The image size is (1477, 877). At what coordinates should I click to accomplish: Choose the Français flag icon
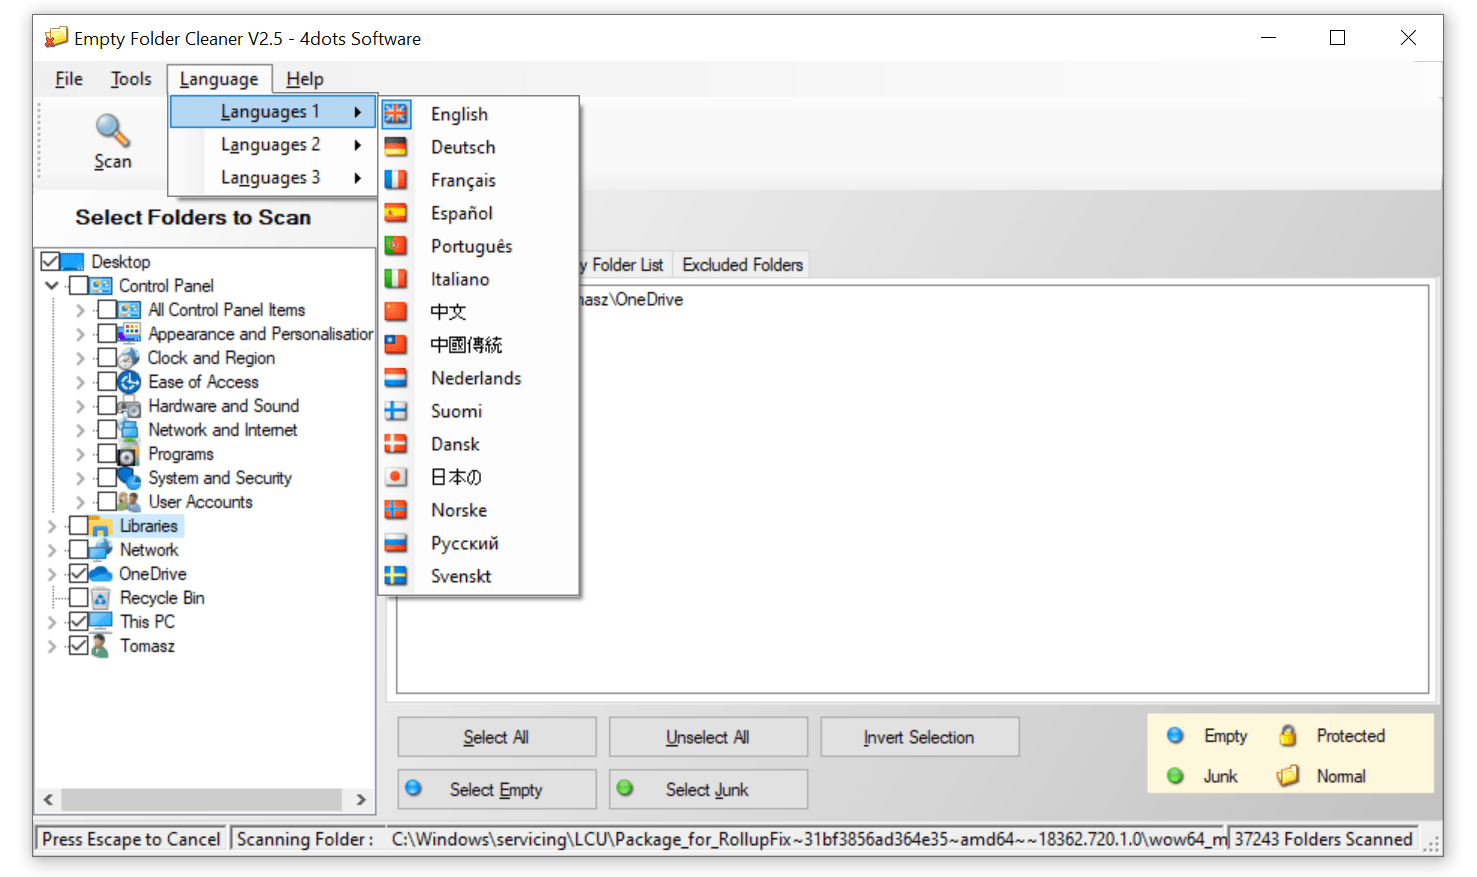396,180
